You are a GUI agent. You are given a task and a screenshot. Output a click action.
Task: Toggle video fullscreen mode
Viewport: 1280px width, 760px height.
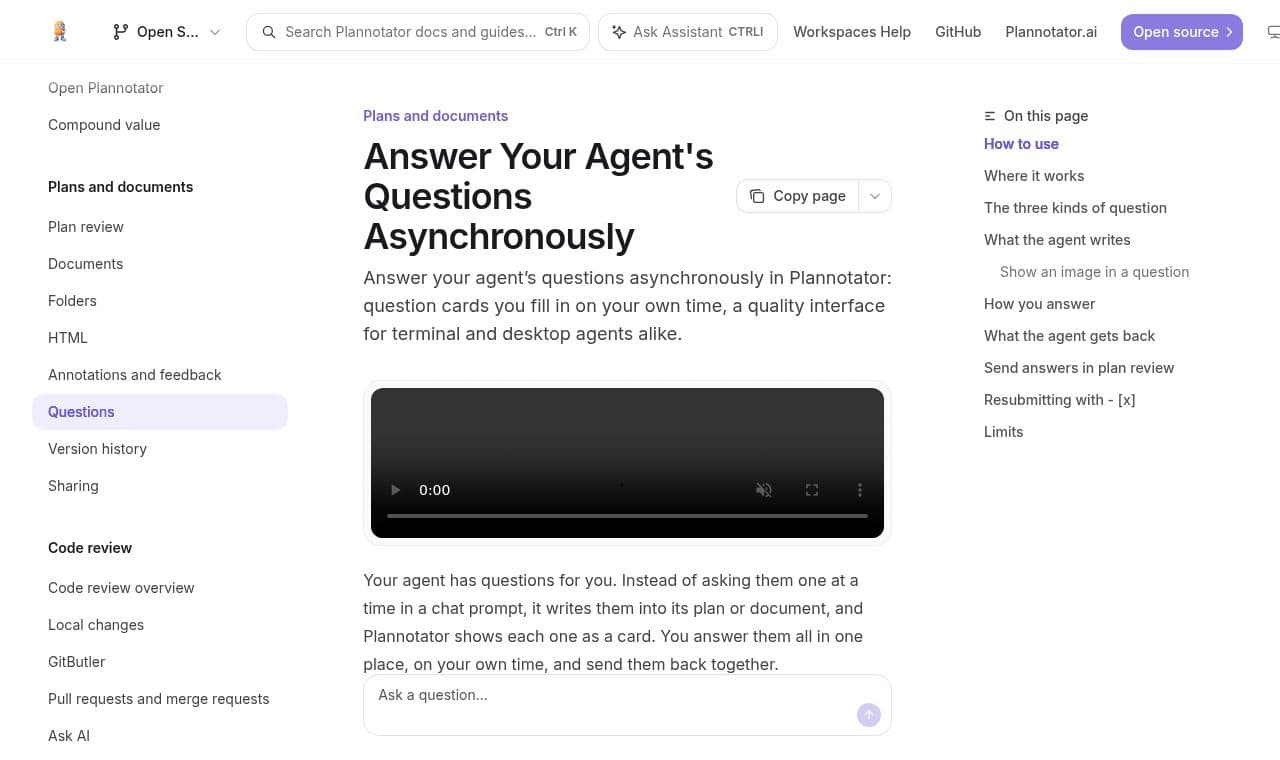[812, 490]
